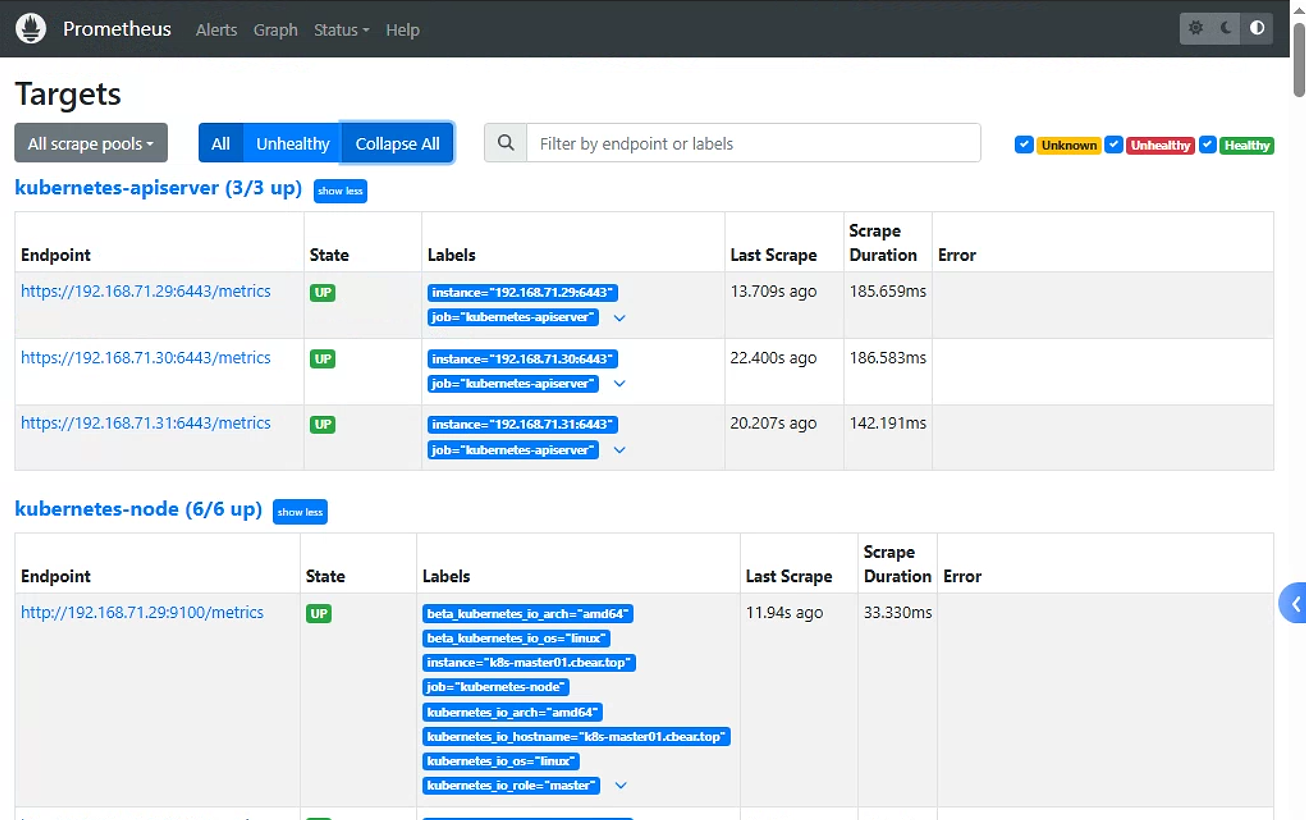1306x820 pixels.
Task: Click the Unknown yellow badge
Action: click(x=1068, y=145)
